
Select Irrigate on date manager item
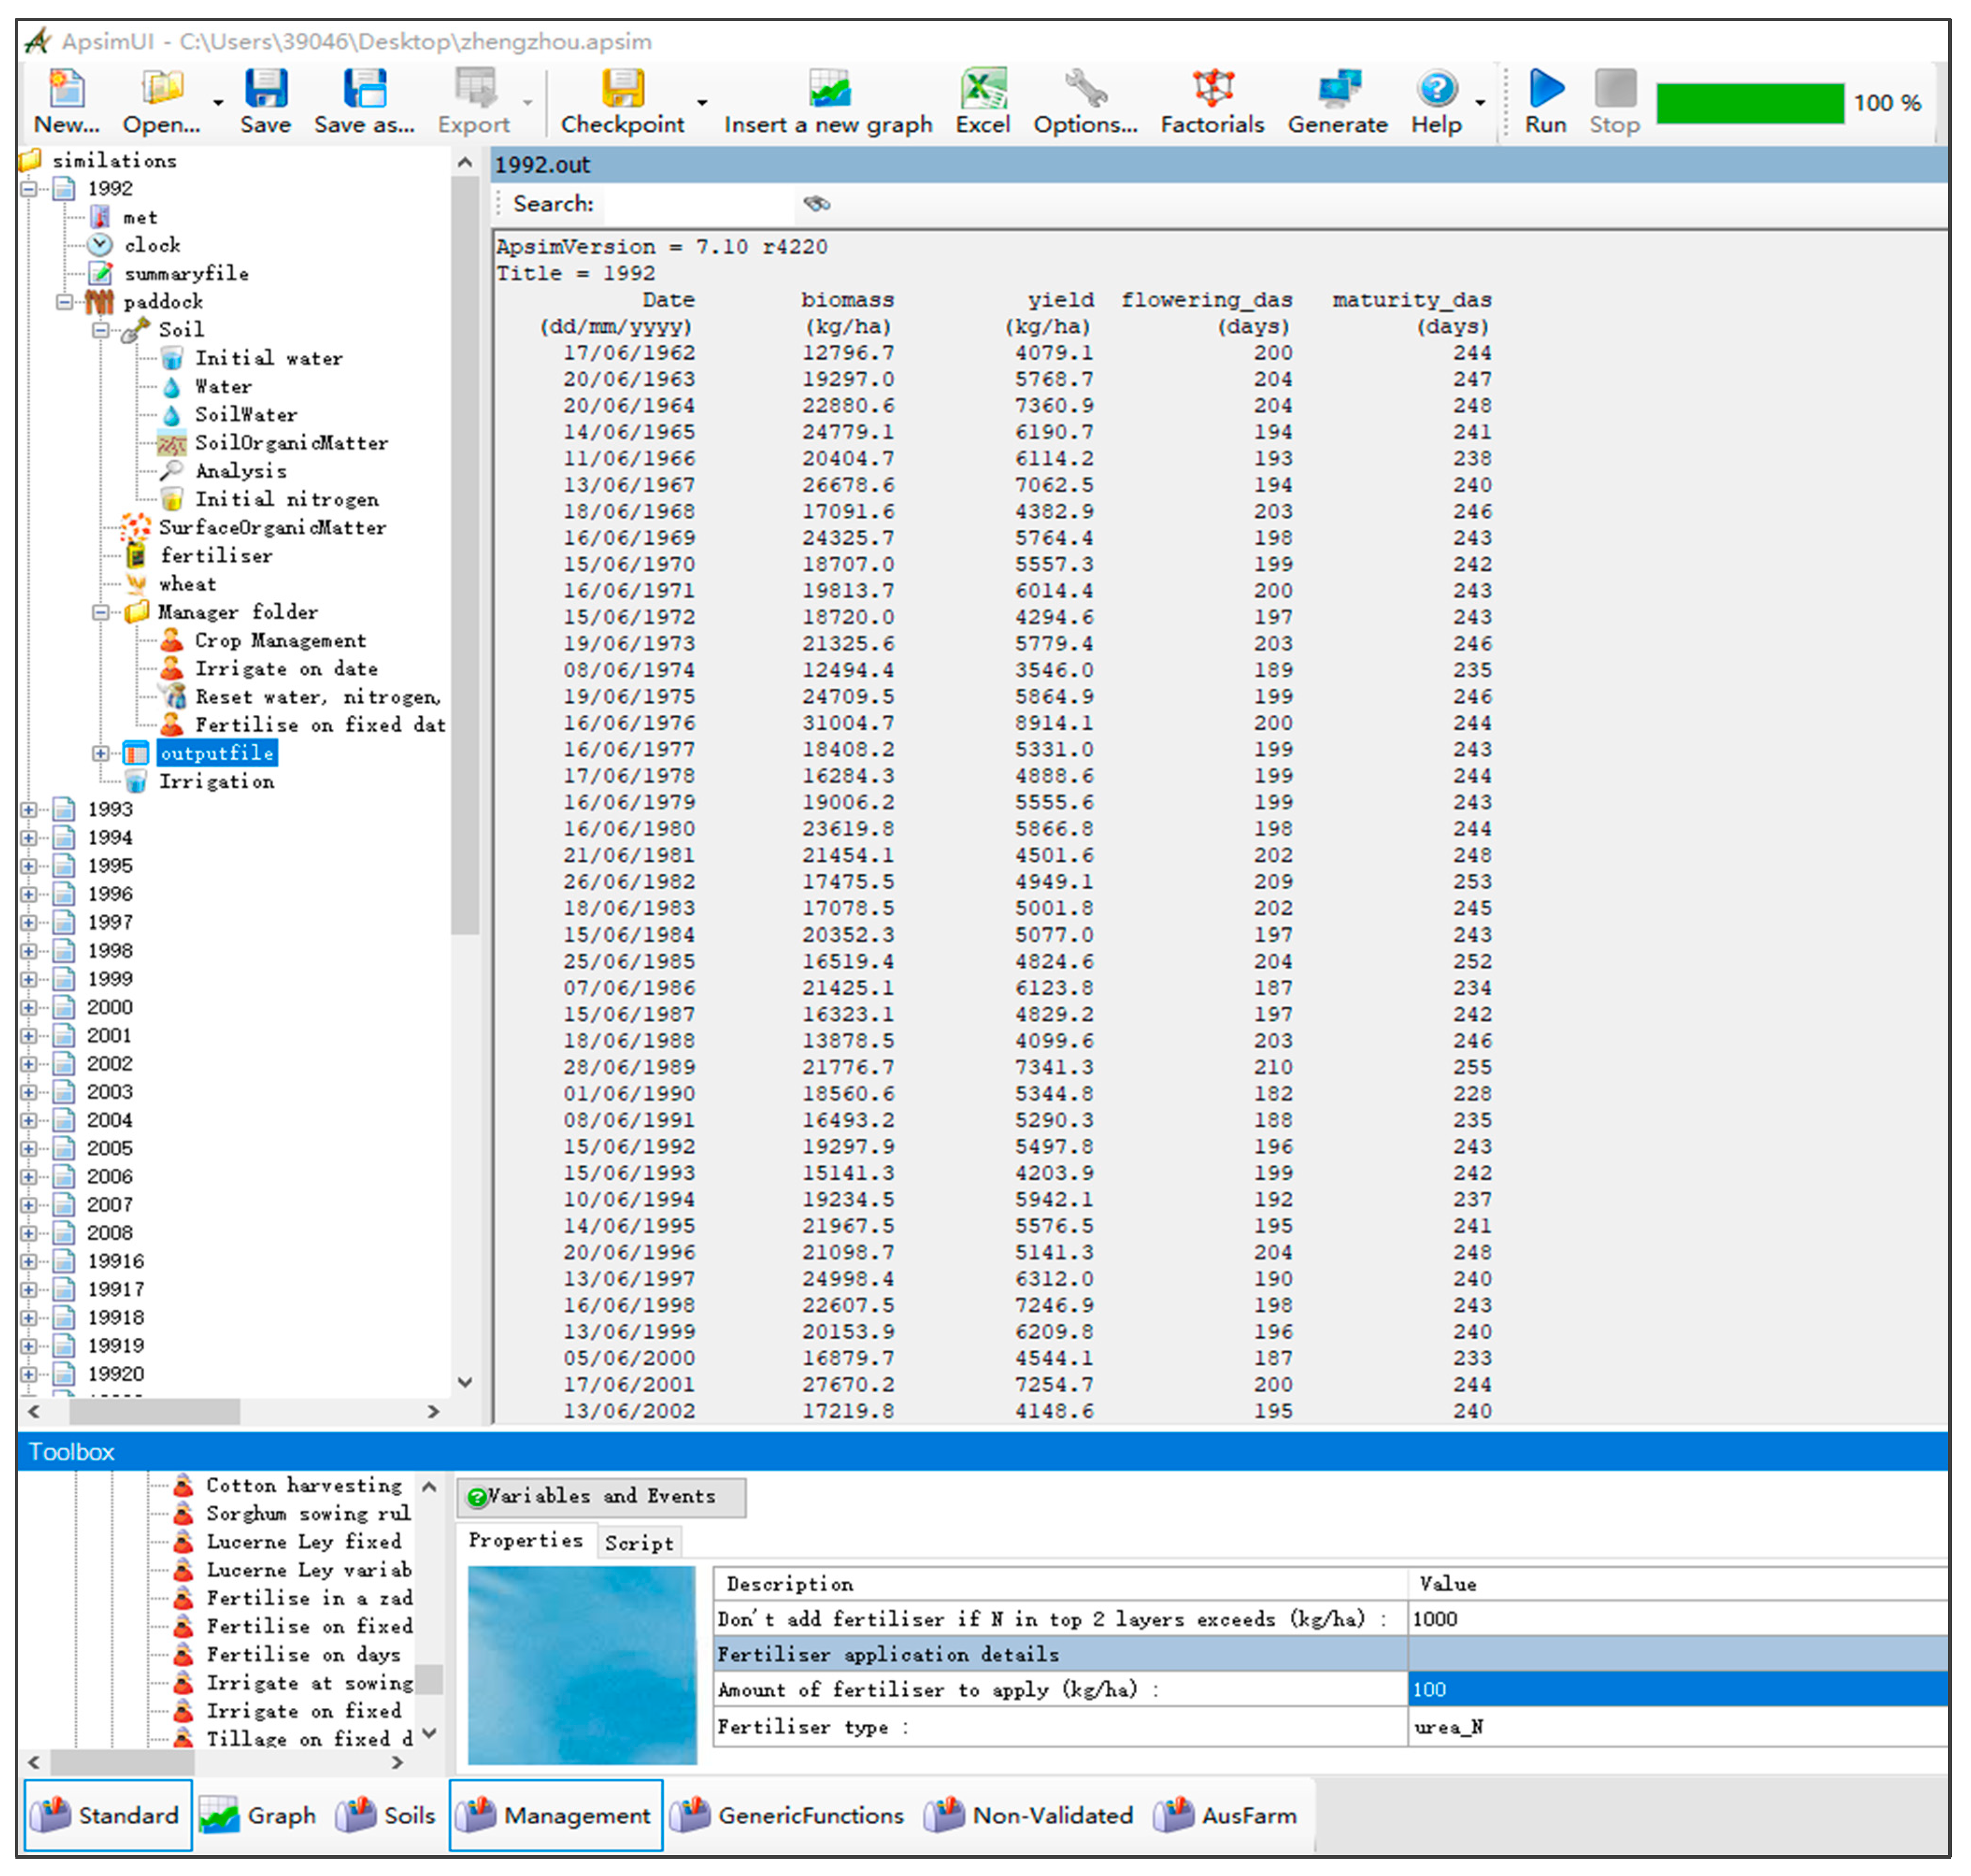286,669
